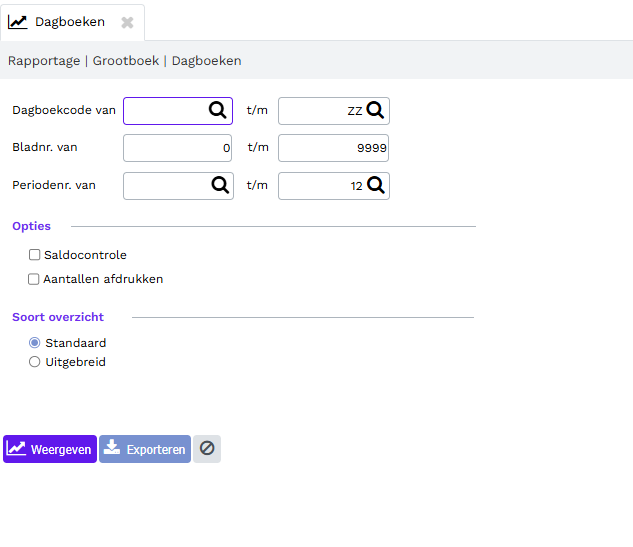Close the Dagboeken tab with X

tap(127, 22)
